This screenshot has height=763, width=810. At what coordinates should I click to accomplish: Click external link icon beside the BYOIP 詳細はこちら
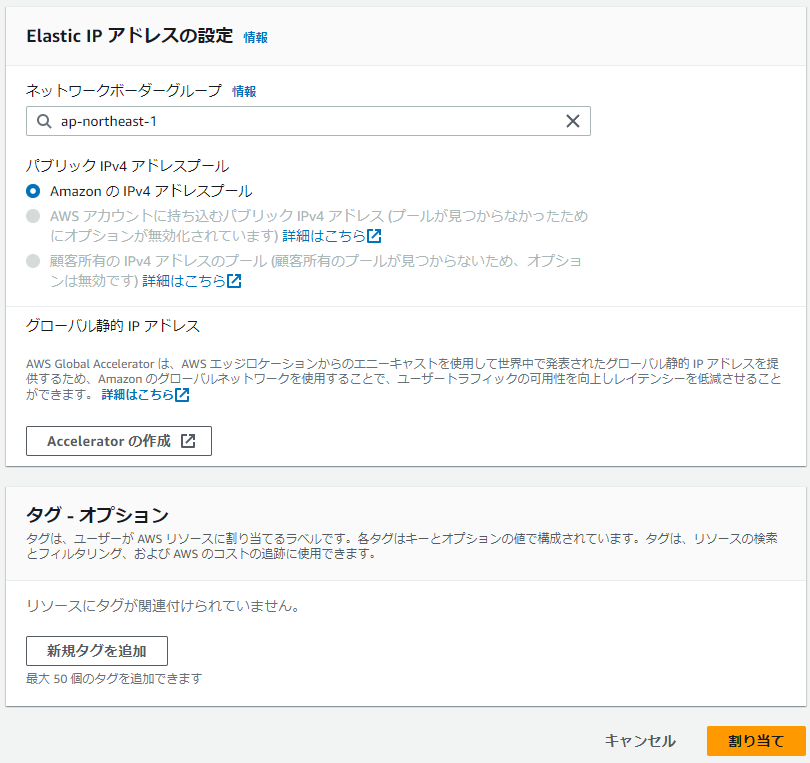[x=374, y=236]
